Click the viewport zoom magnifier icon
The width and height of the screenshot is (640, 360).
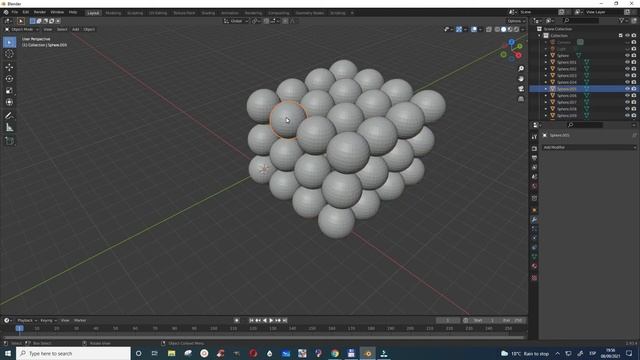pyautogui.click(x=521, y=69)
